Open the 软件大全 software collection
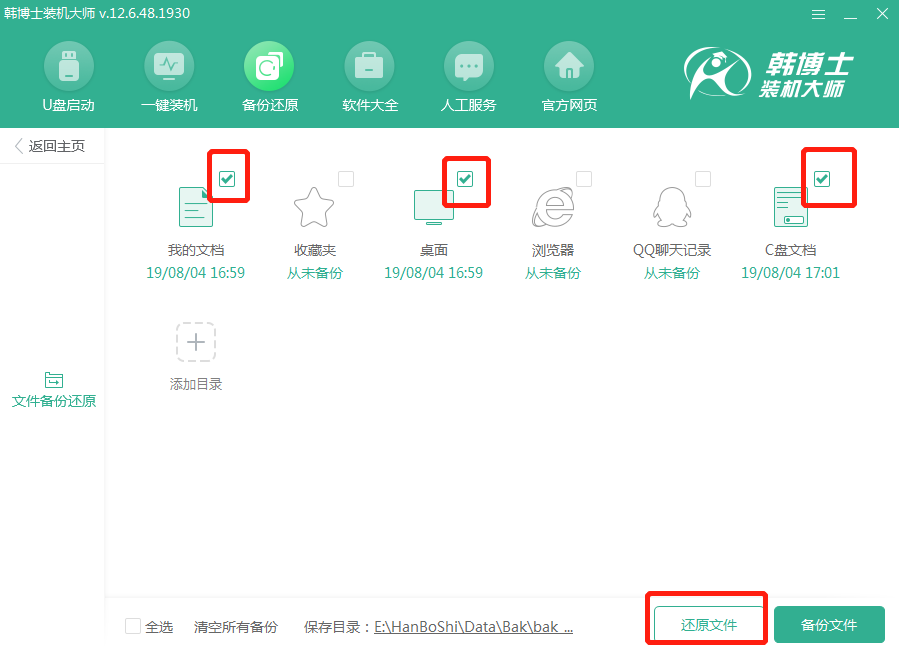 pos(368,77)
